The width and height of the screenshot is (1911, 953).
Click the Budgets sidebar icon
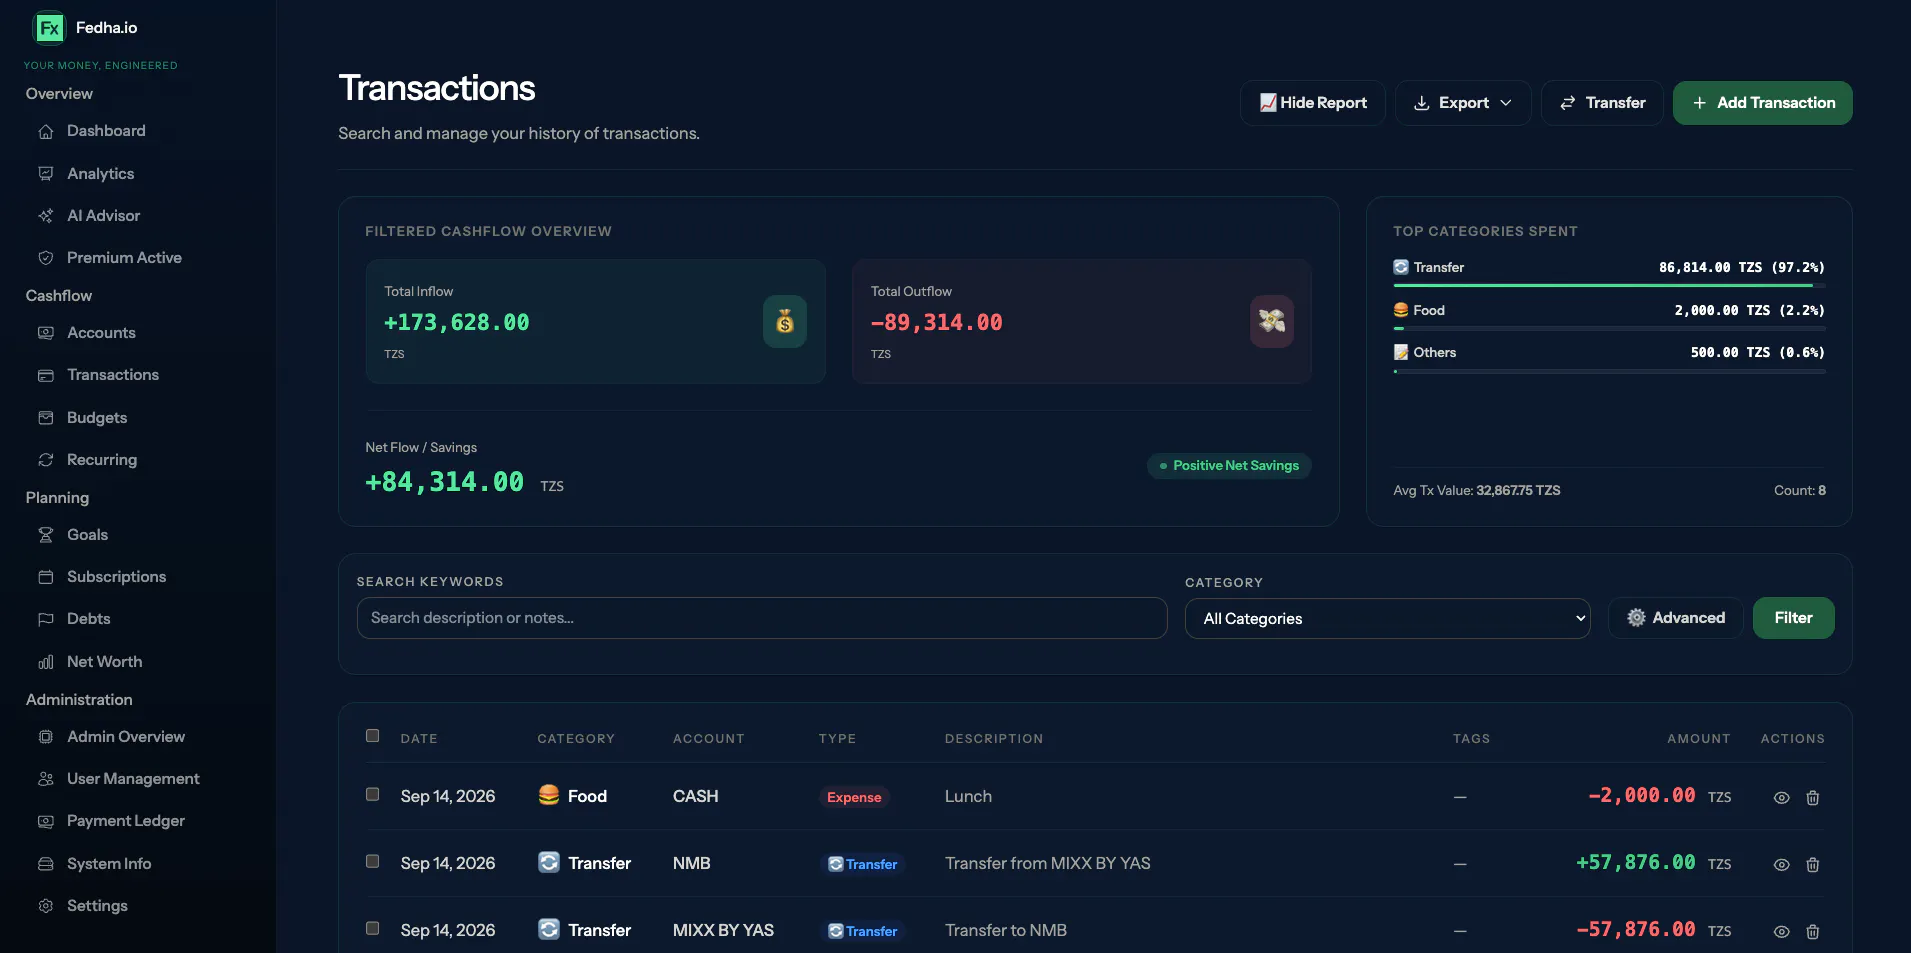click(46, 418)
